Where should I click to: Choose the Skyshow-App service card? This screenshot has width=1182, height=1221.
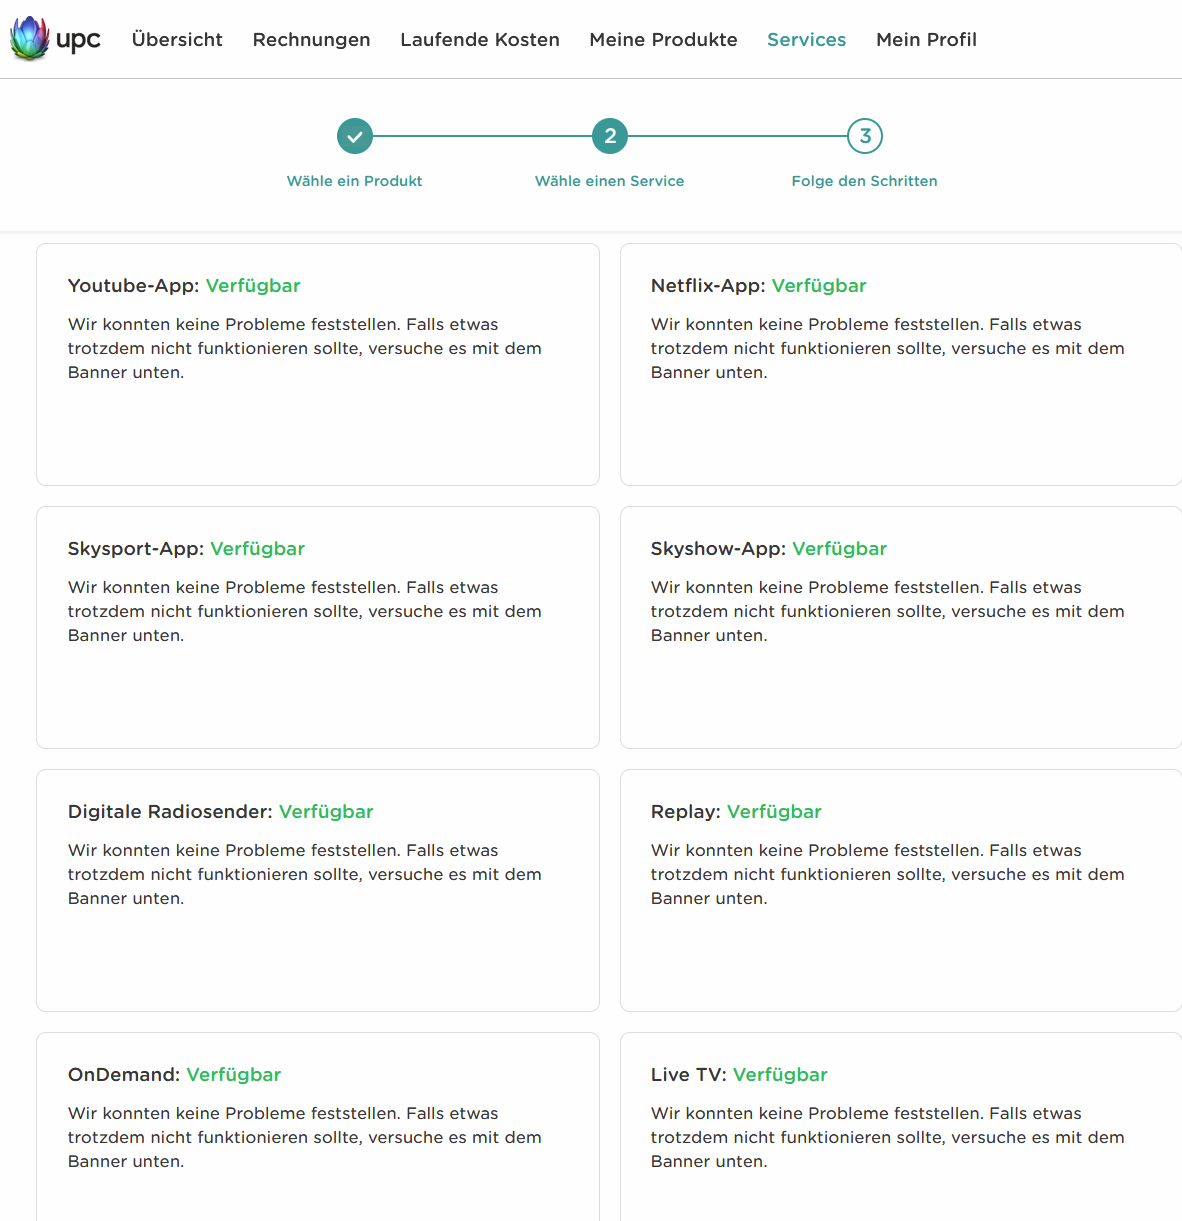[x=900, y=628]
